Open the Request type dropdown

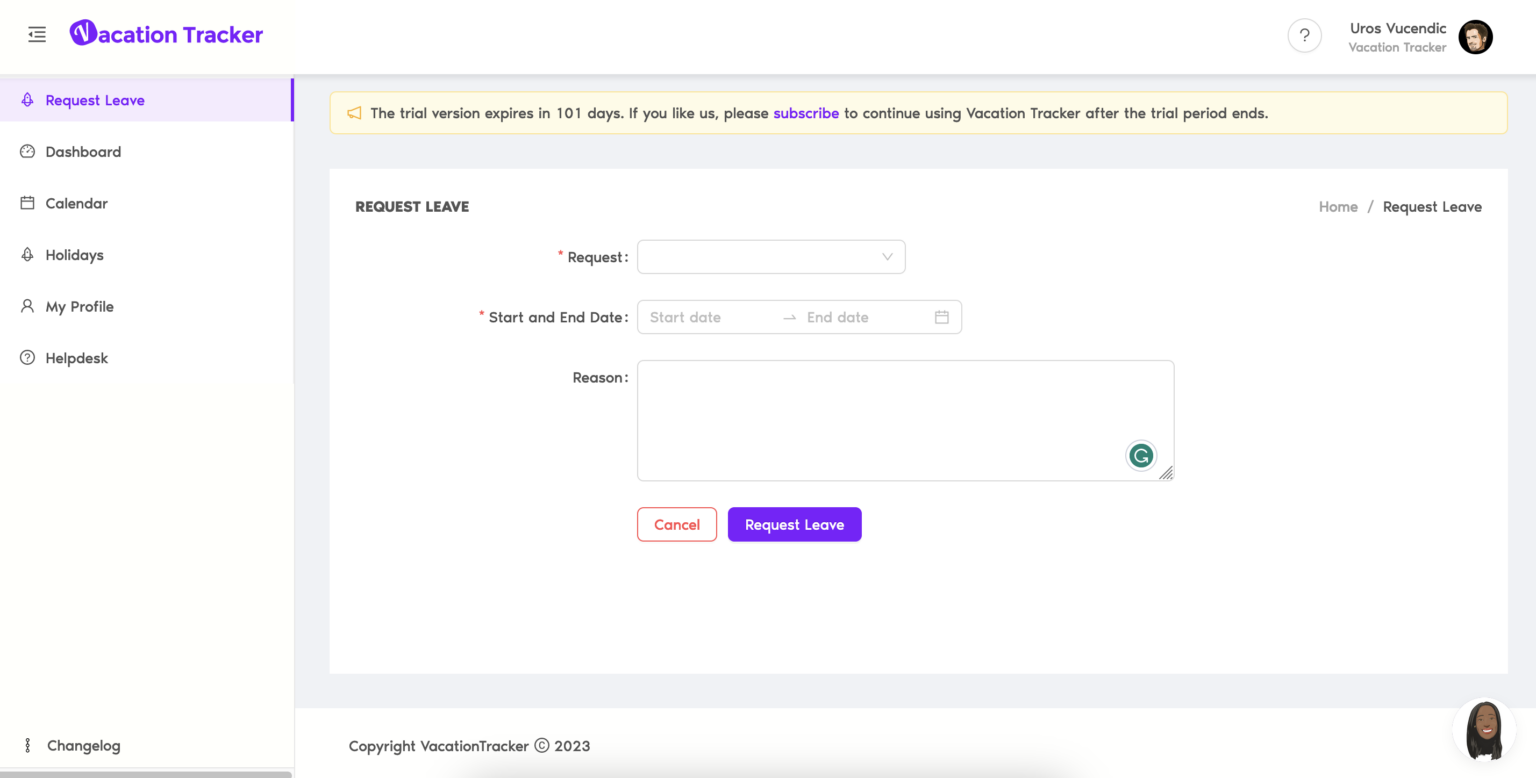click(771, 257)
